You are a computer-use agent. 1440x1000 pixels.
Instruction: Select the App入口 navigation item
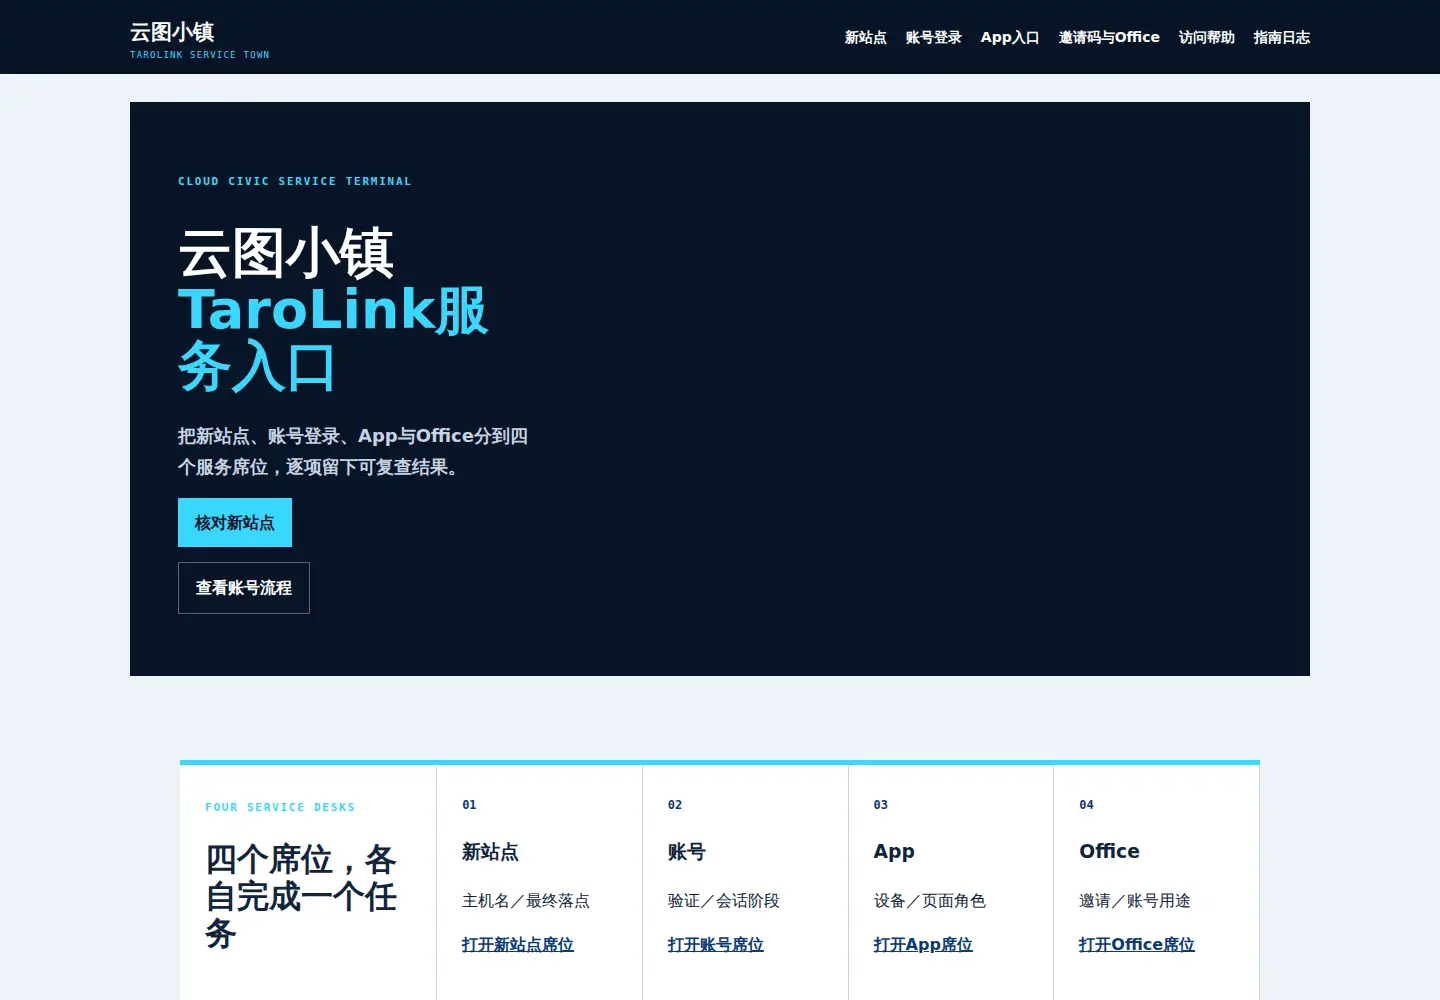click(x=1010, y=37)
